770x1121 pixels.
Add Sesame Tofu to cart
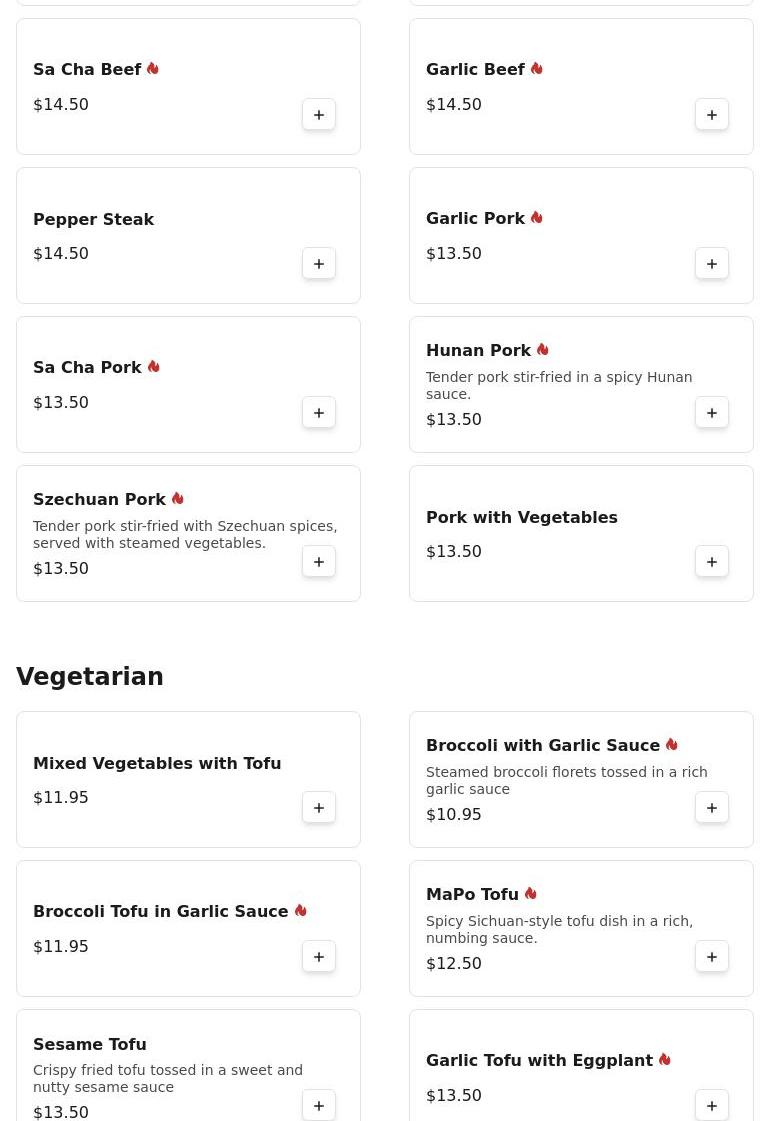click(319, 1105)
